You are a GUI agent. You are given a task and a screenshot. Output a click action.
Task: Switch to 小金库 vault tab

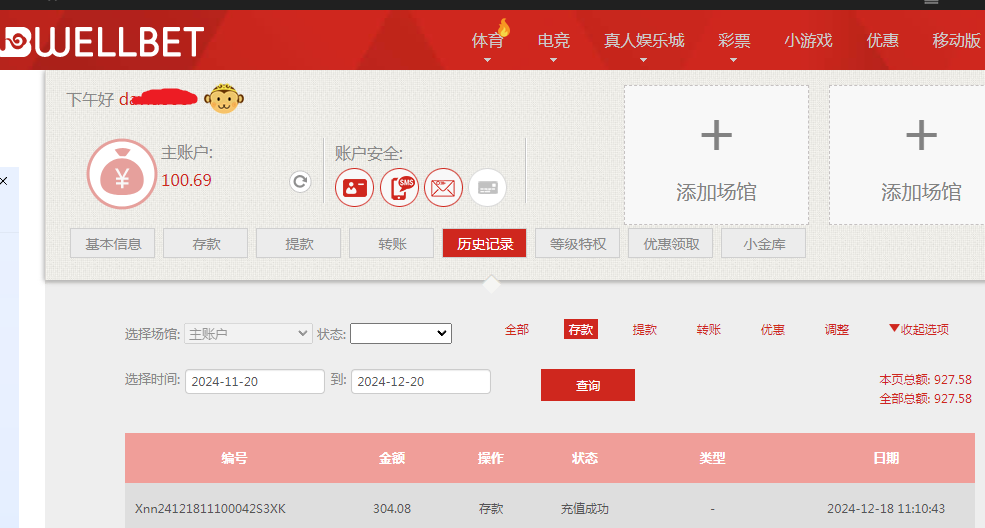coord(764,244)
